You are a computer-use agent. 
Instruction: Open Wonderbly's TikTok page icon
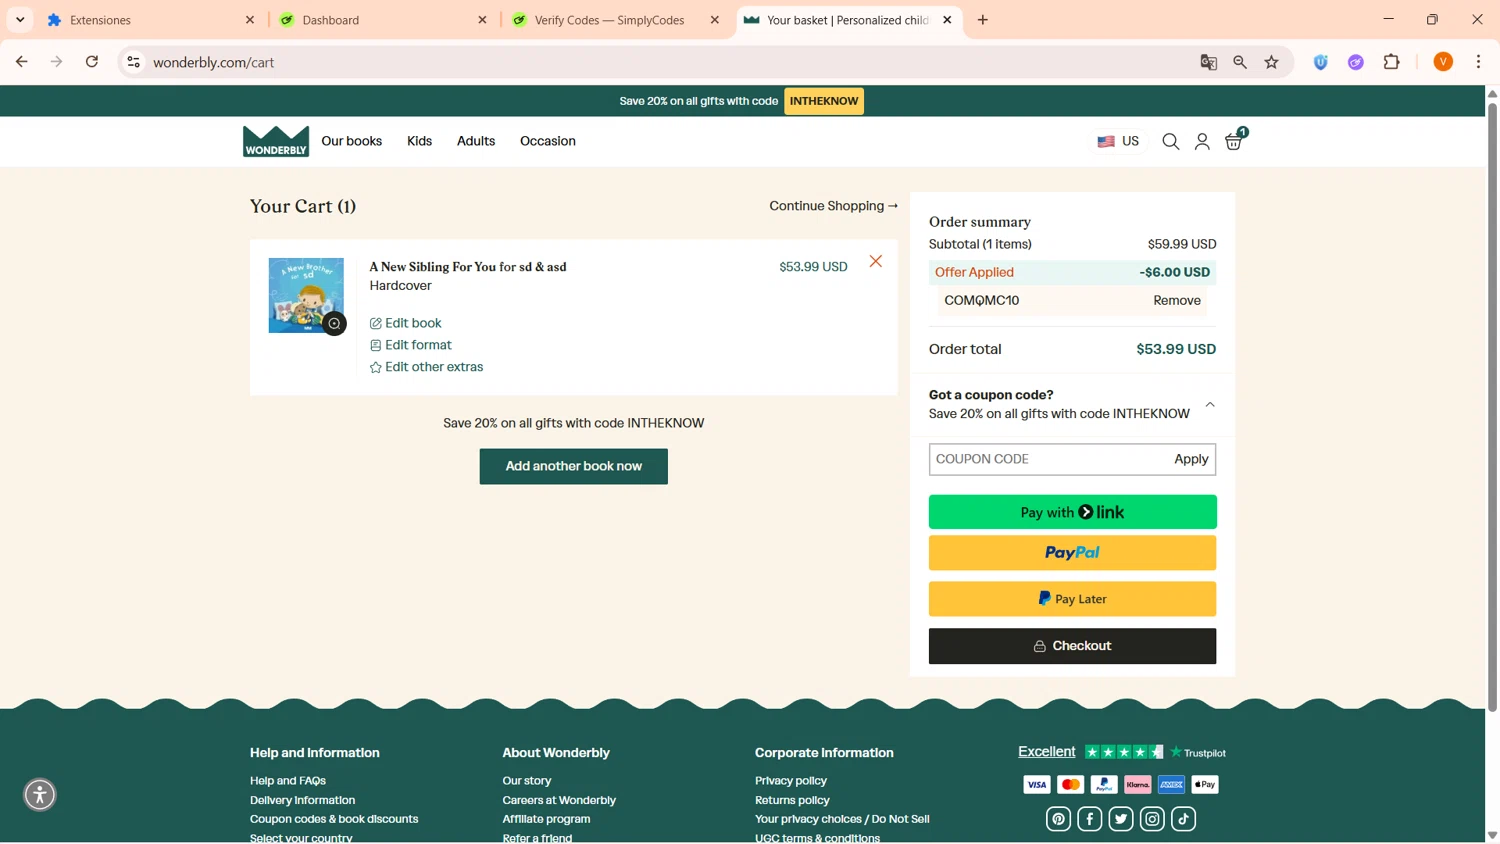(1183, 819)
